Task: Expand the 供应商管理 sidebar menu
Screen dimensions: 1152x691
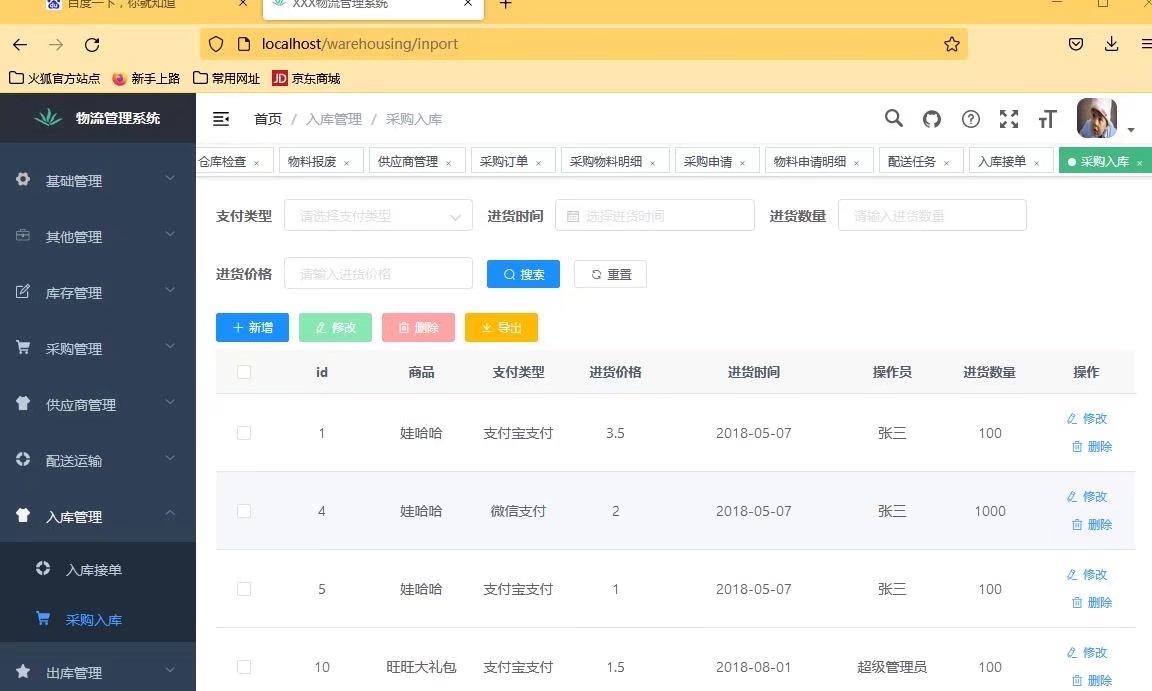Action: click(x=98, y=404)
